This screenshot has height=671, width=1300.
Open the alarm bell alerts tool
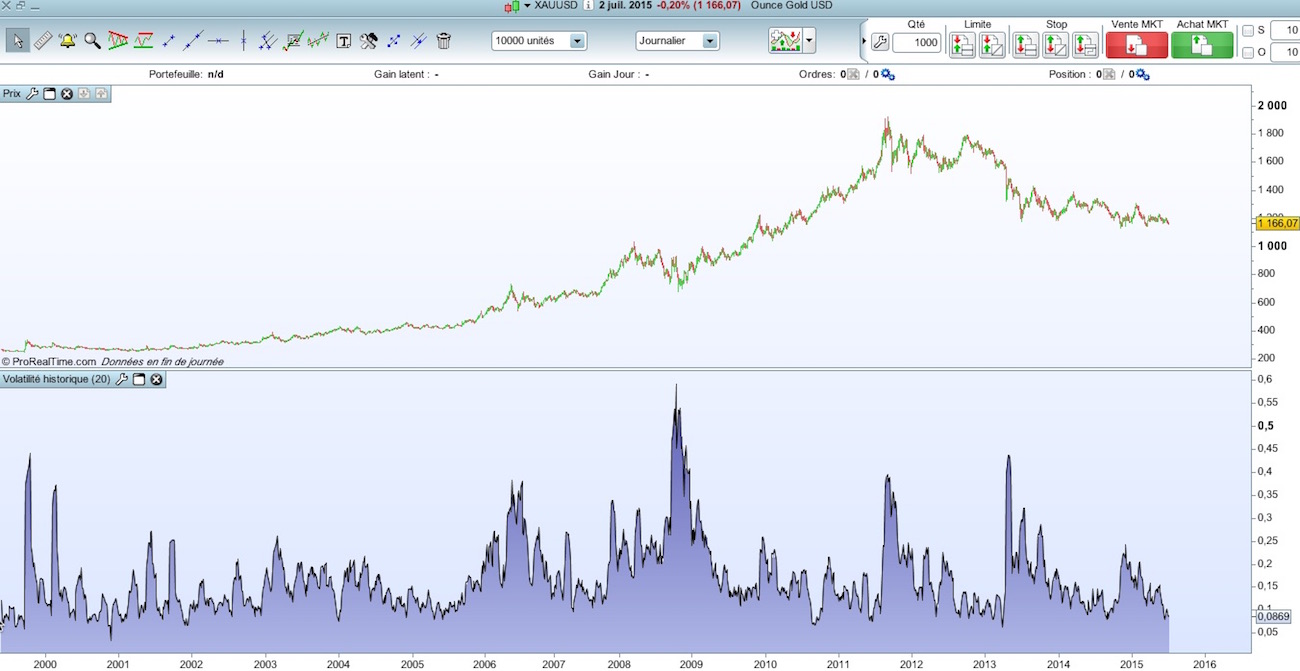[68, 41]
